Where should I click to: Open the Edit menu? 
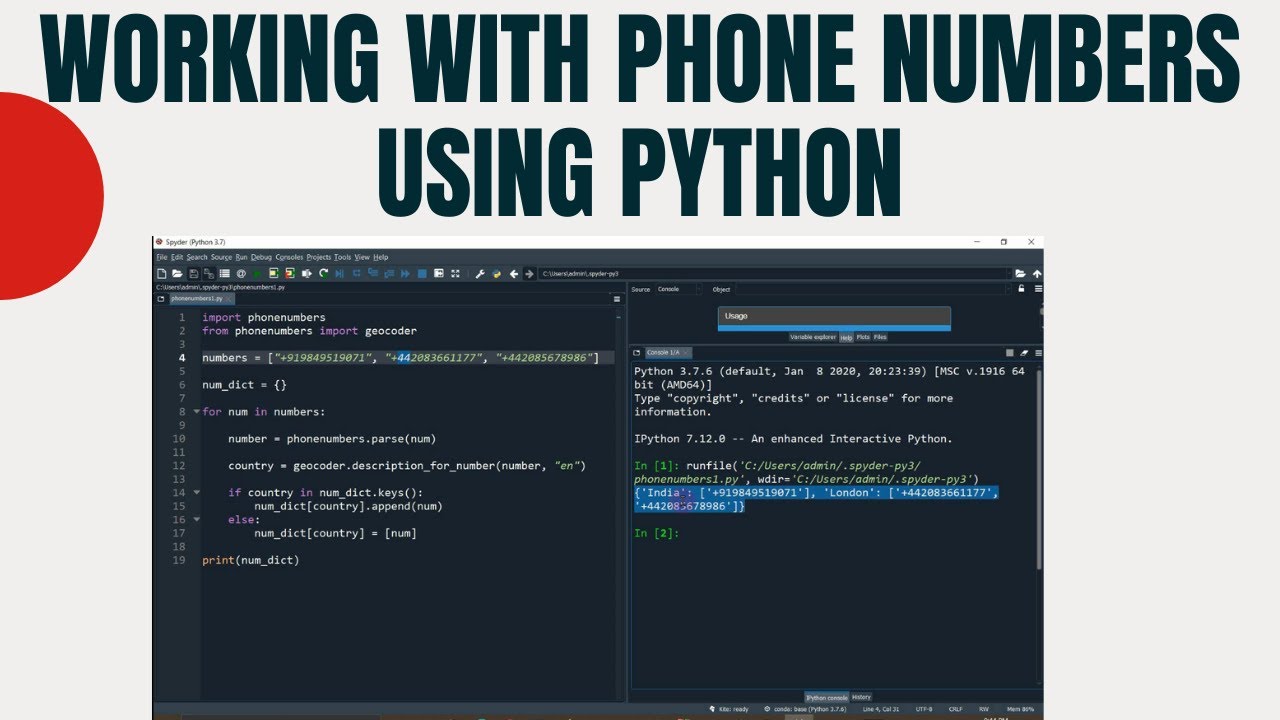(176, 257)
